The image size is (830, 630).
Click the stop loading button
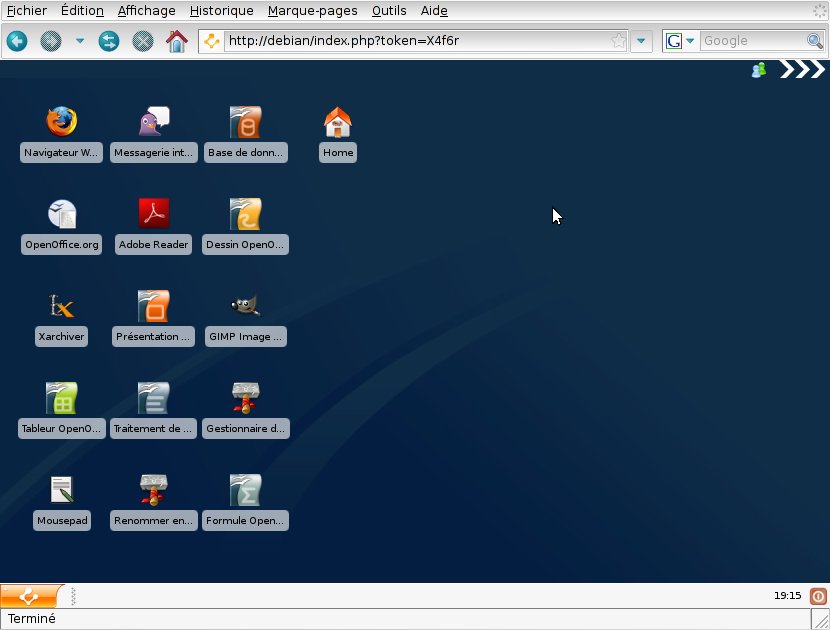[142, 41]
